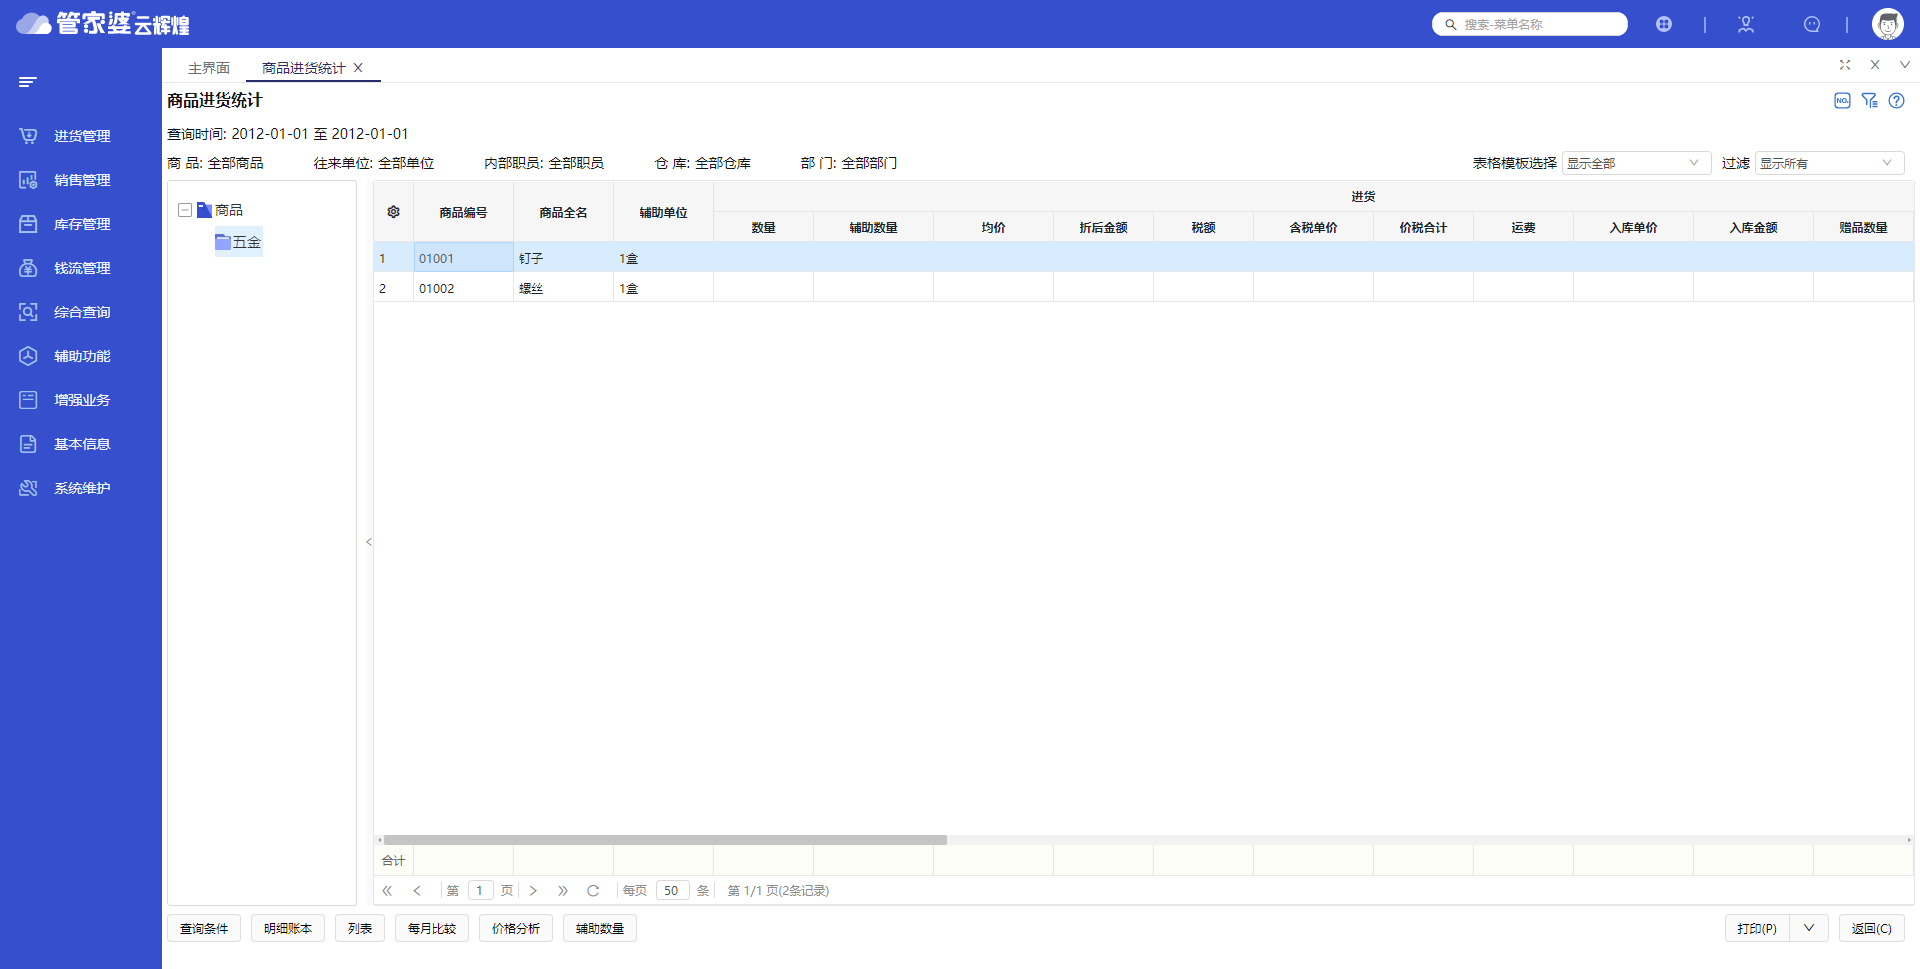Image resolution: width=1920 pixels, height=969 pixels.
Task: Open the 过滤 显示所有 dropdown
Action: (1829, 163)
